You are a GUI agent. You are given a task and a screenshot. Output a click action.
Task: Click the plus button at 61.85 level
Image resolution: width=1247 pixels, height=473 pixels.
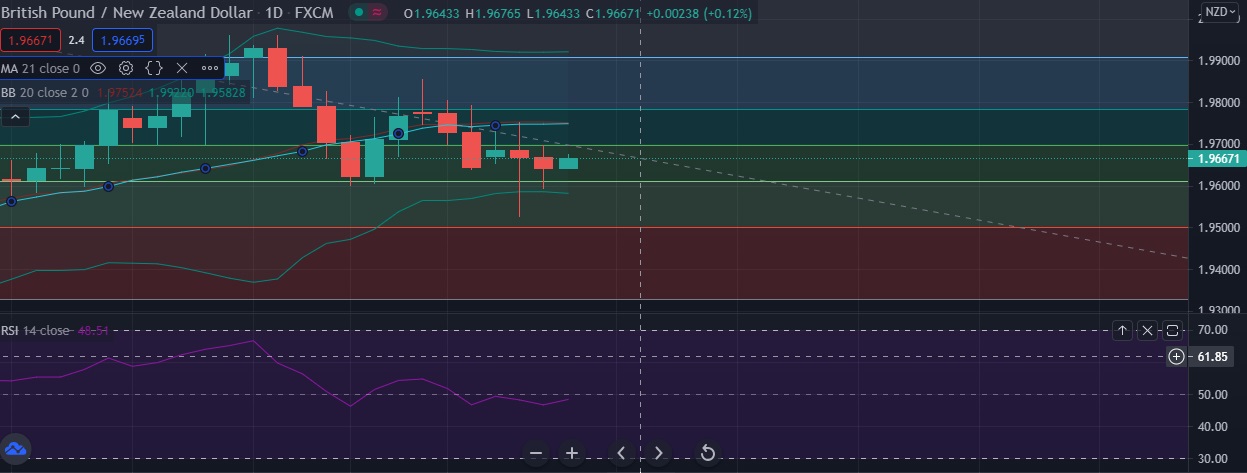[x=1177, y=356]
